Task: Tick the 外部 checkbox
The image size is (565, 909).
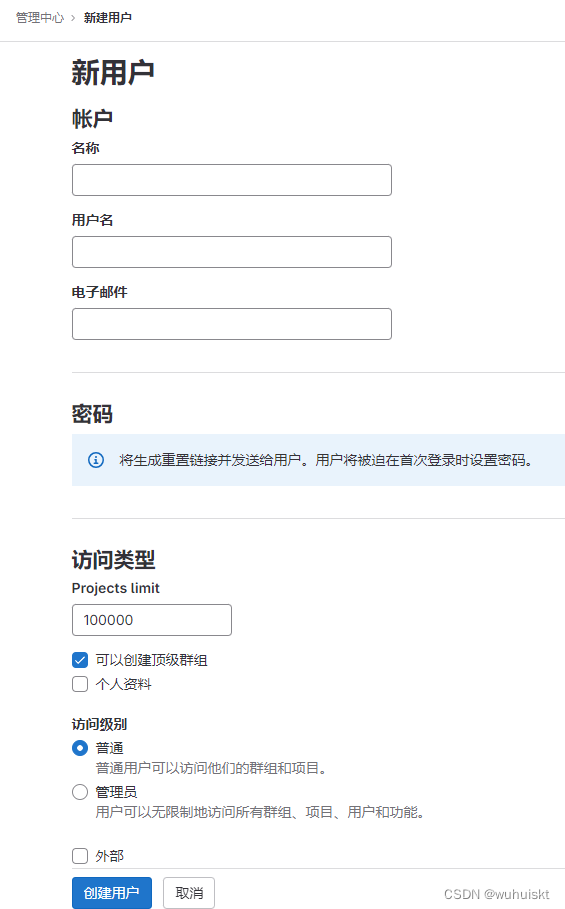Action: pyautogui.click(x=80, y=856)
